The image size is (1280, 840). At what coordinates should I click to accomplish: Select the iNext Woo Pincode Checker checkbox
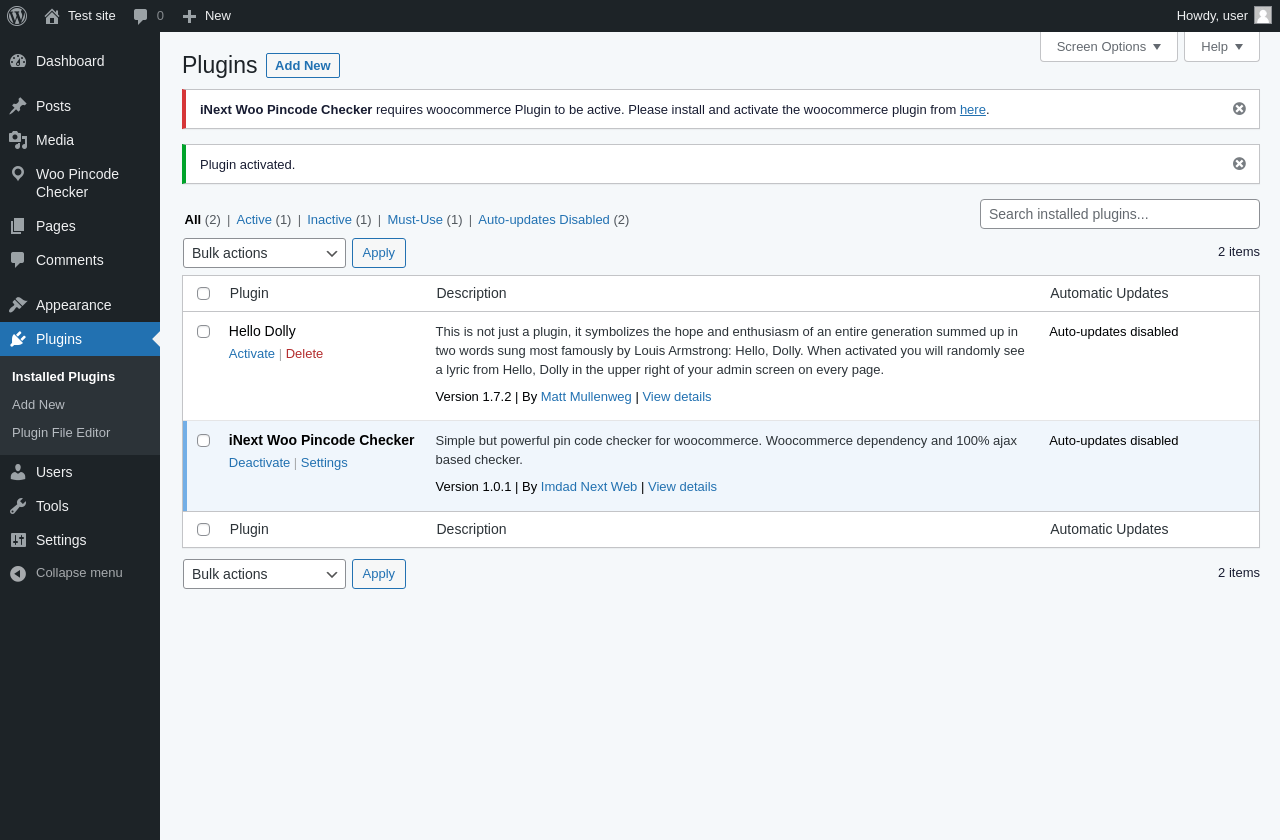[x=204, y=440]
